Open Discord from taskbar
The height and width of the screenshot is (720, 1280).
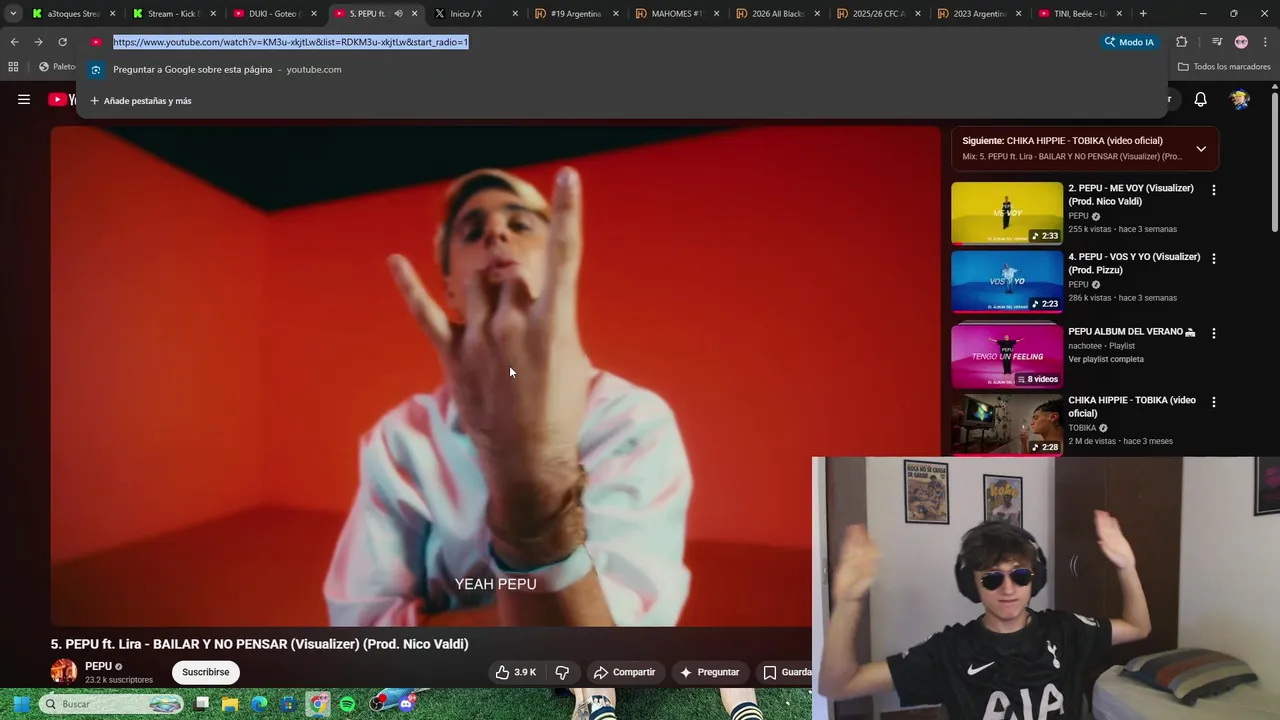point(406,704)
